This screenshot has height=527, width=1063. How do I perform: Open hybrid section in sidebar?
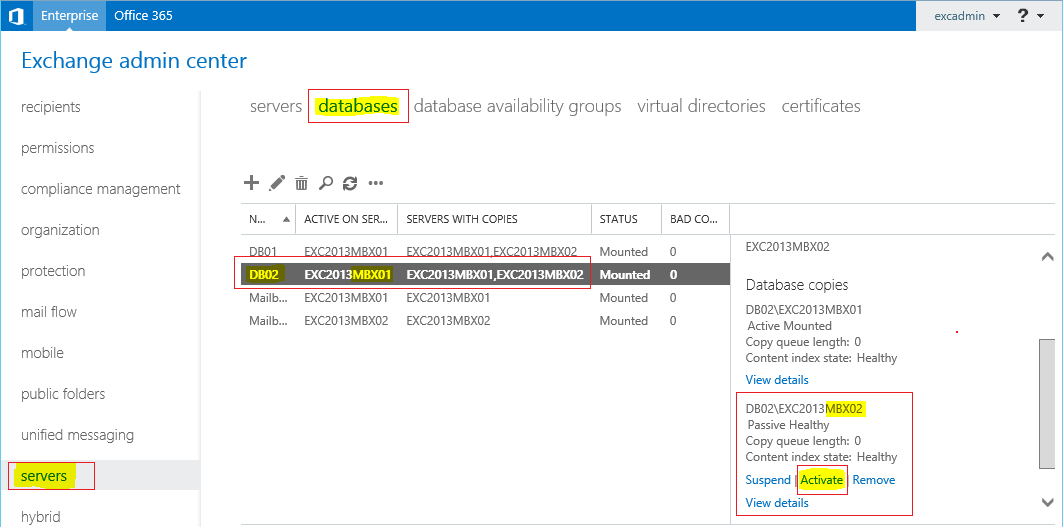41,517
